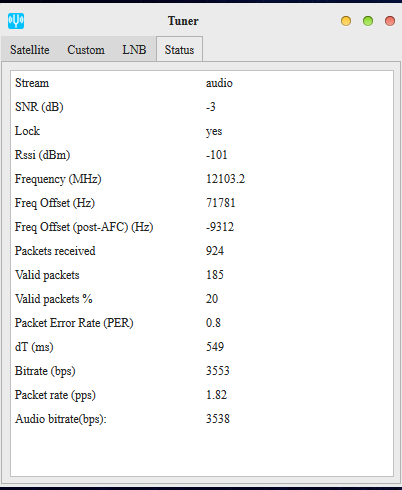Select the LNB tab

pyautogui.click(x=134, y=50)
